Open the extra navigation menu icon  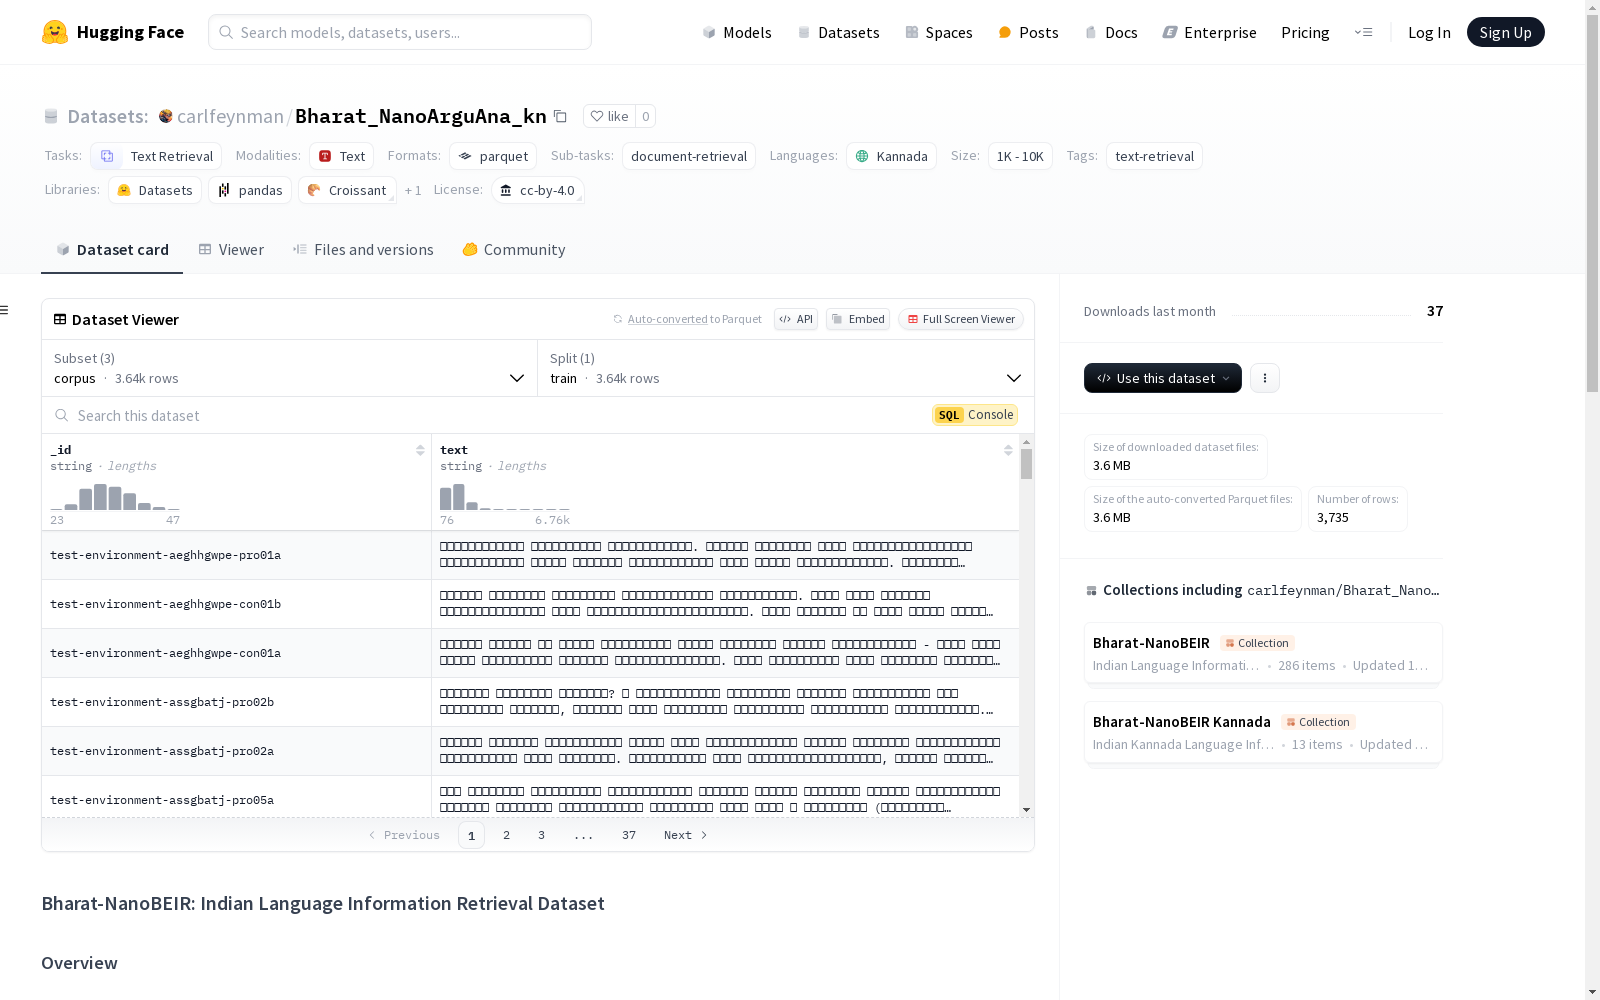[x=1363, y=32]
